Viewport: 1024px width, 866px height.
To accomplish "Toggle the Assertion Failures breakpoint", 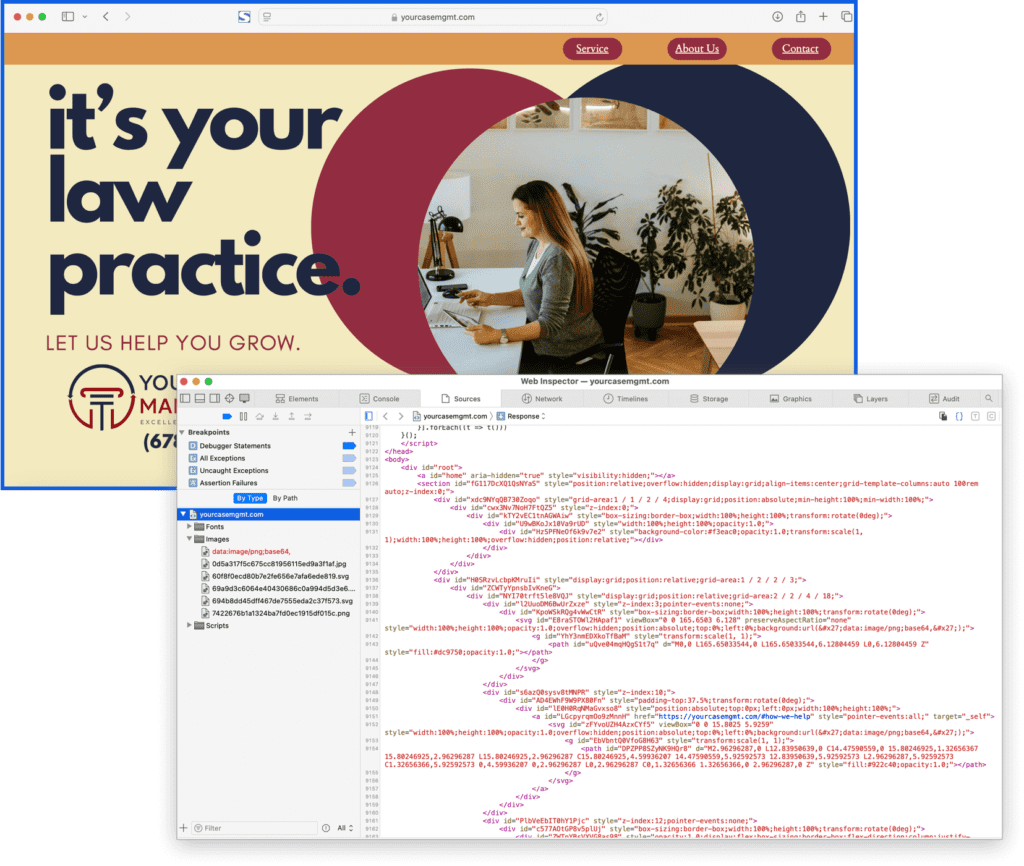I will pos(349,483).
